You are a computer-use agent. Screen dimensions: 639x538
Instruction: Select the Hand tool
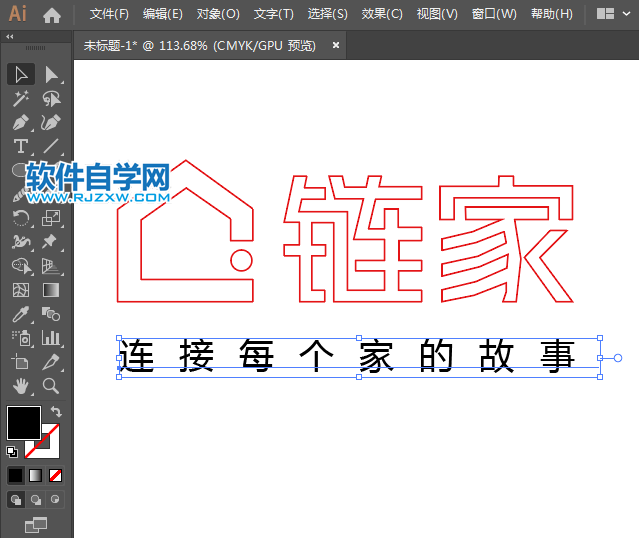(21, 386)
